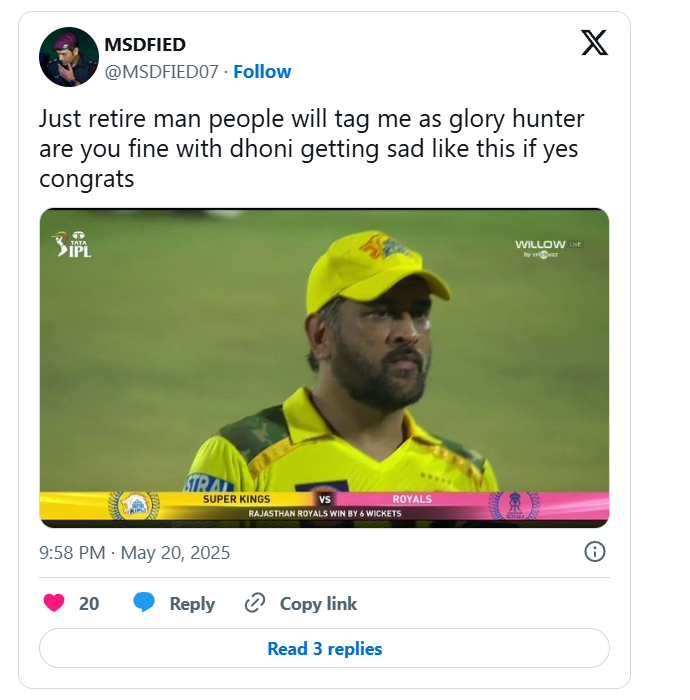Viewport: 690px width, 700px height.
Task: Like the tweet with the heart icon
Action: pyautogui.click(x=55, y=603)
